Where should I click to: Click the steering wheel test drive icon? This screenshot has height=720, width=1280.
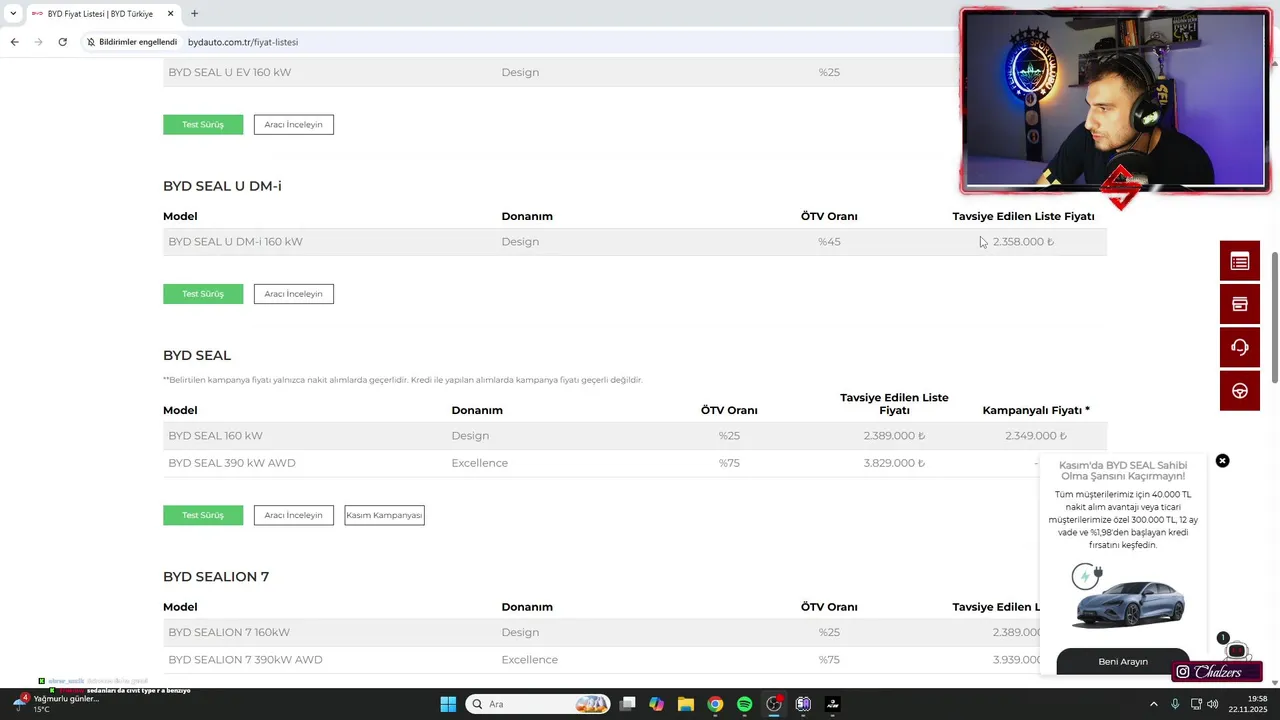click(1240, 390)
